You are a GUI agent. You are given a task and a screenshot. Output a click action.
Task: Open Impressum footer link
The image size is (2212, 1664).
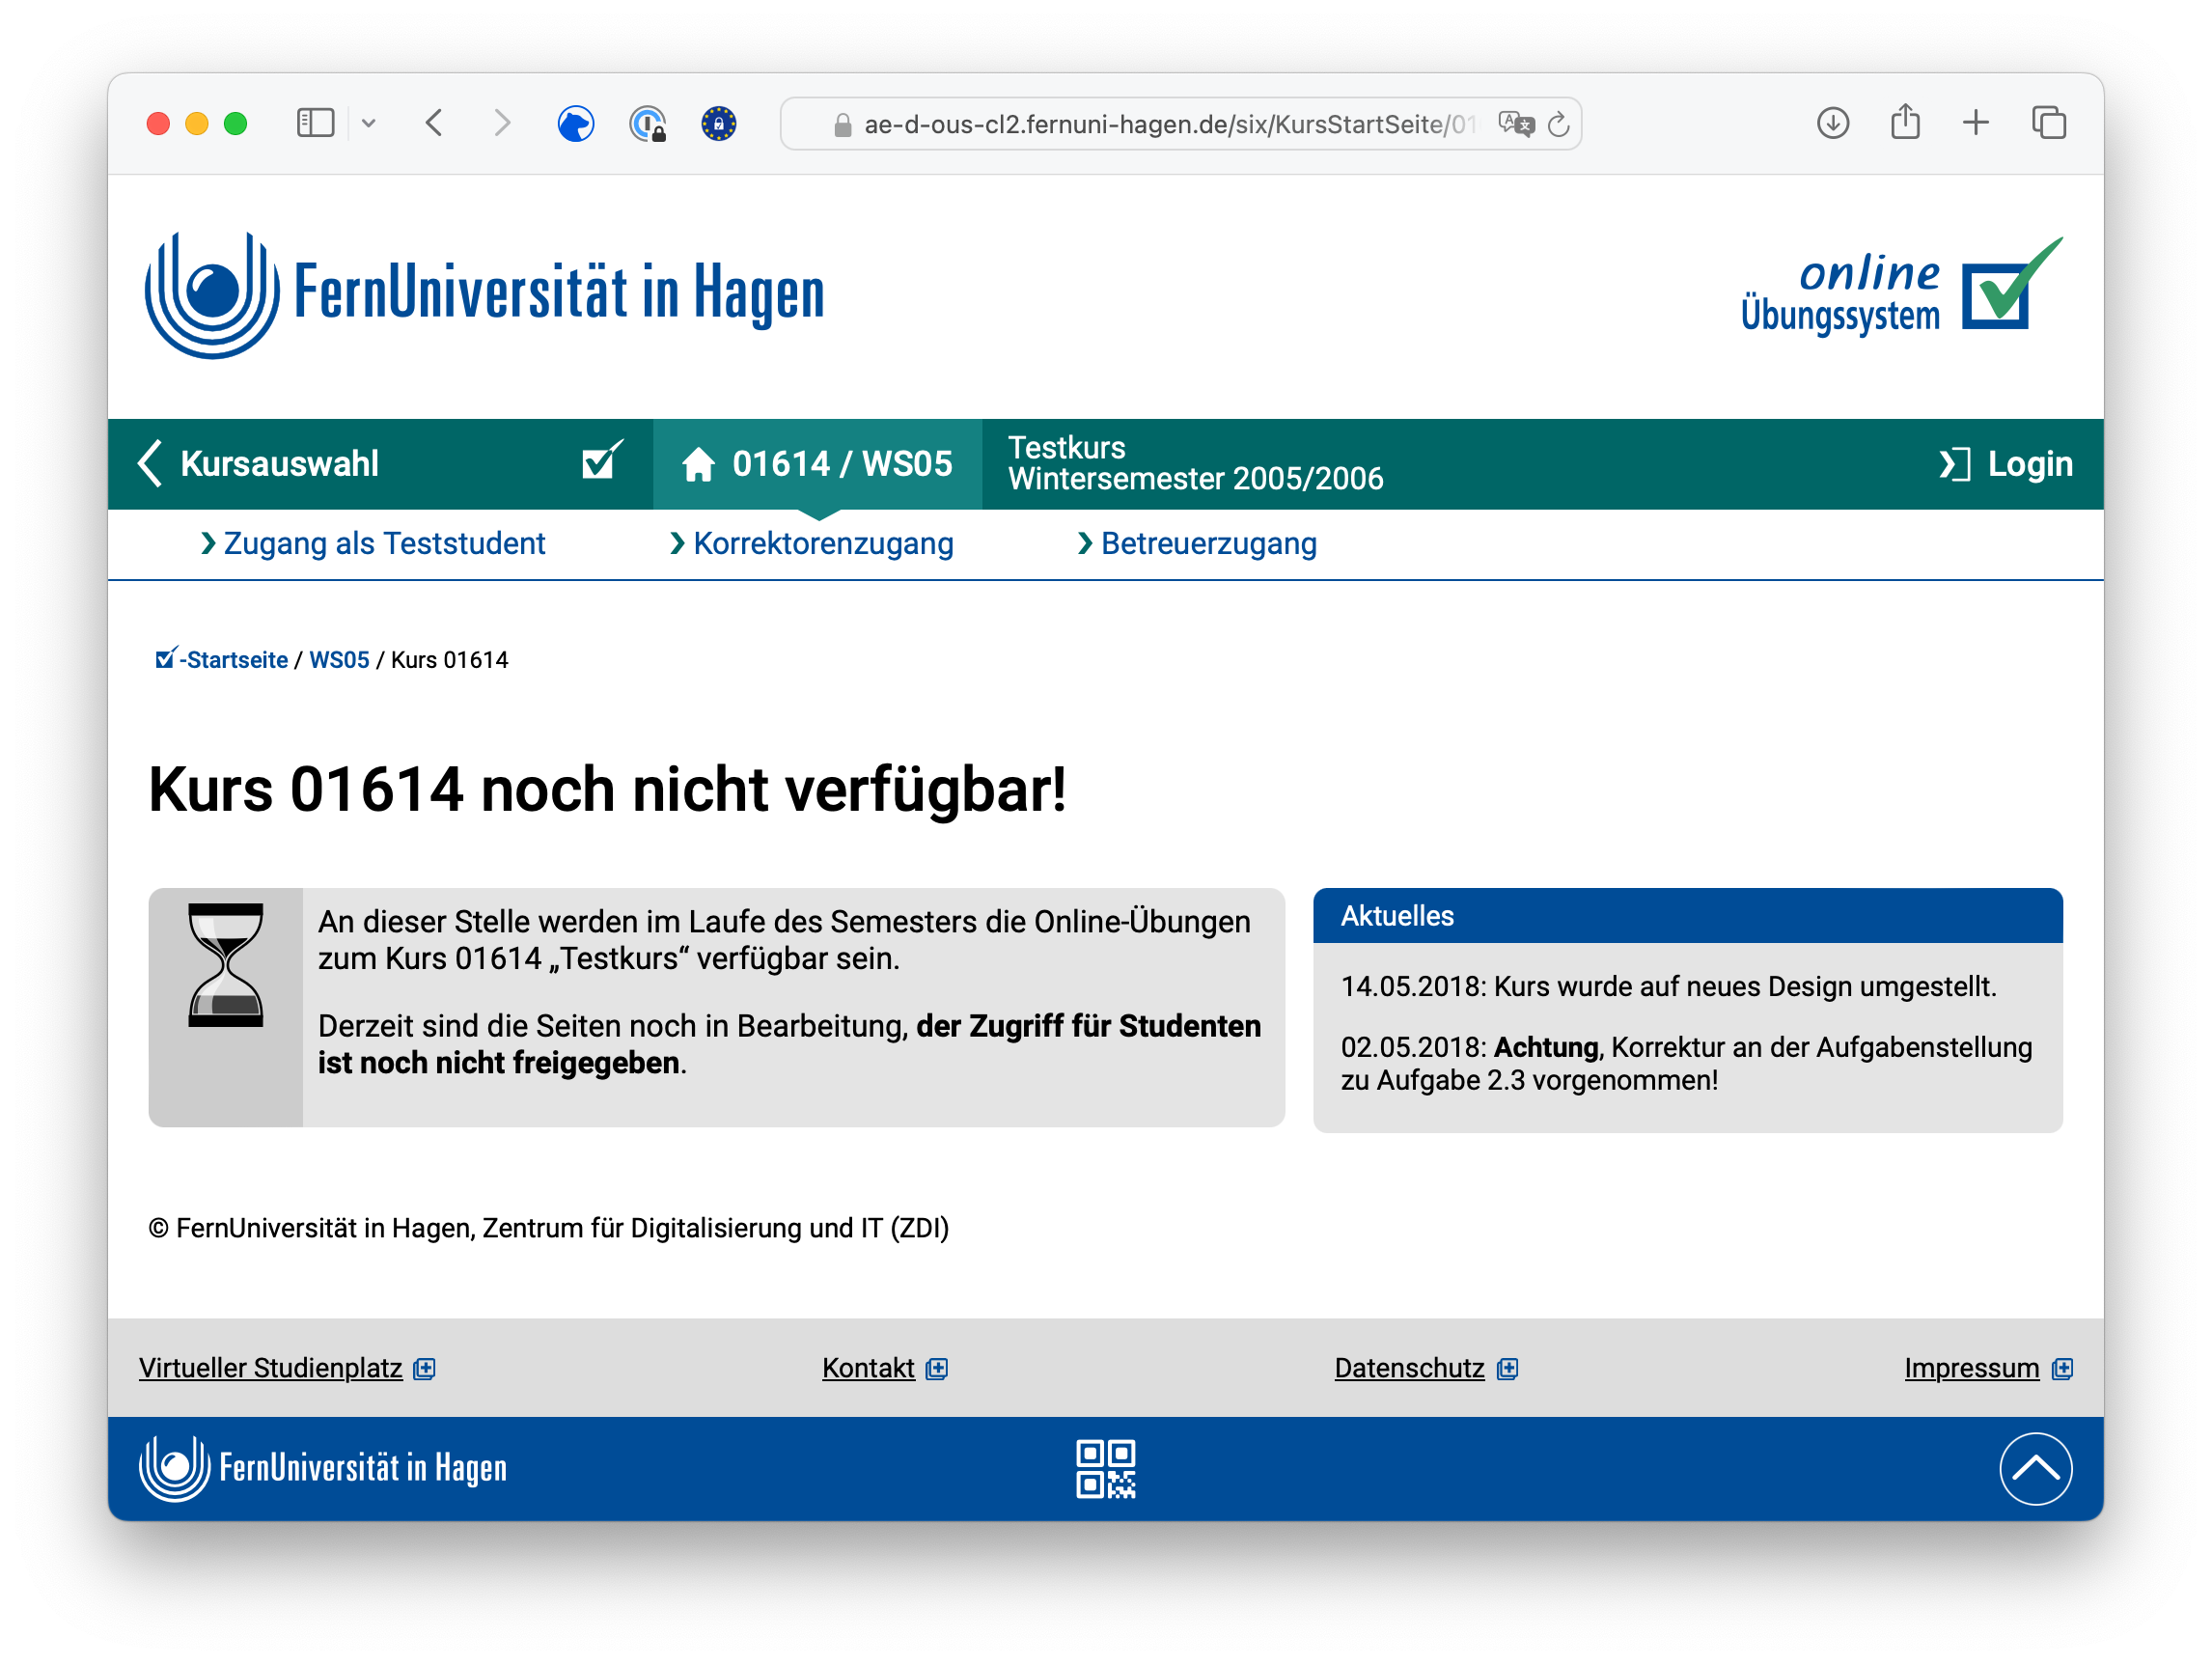(x=1971, y=1367)
